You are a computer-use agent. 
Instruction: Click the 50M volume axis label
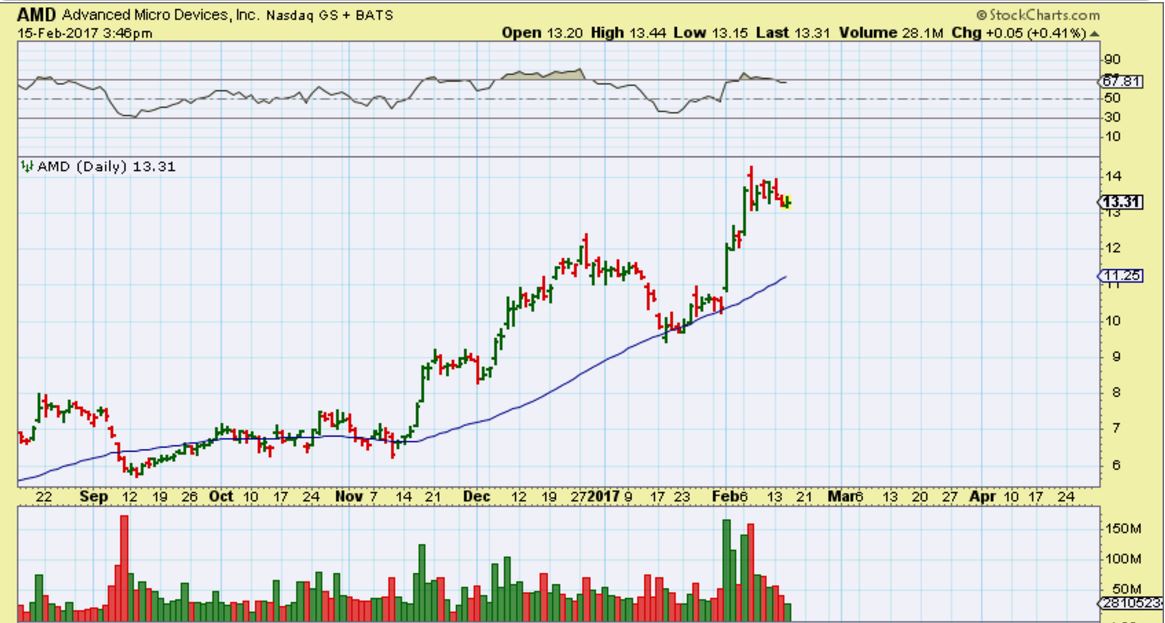click(x=1127, y=590)
